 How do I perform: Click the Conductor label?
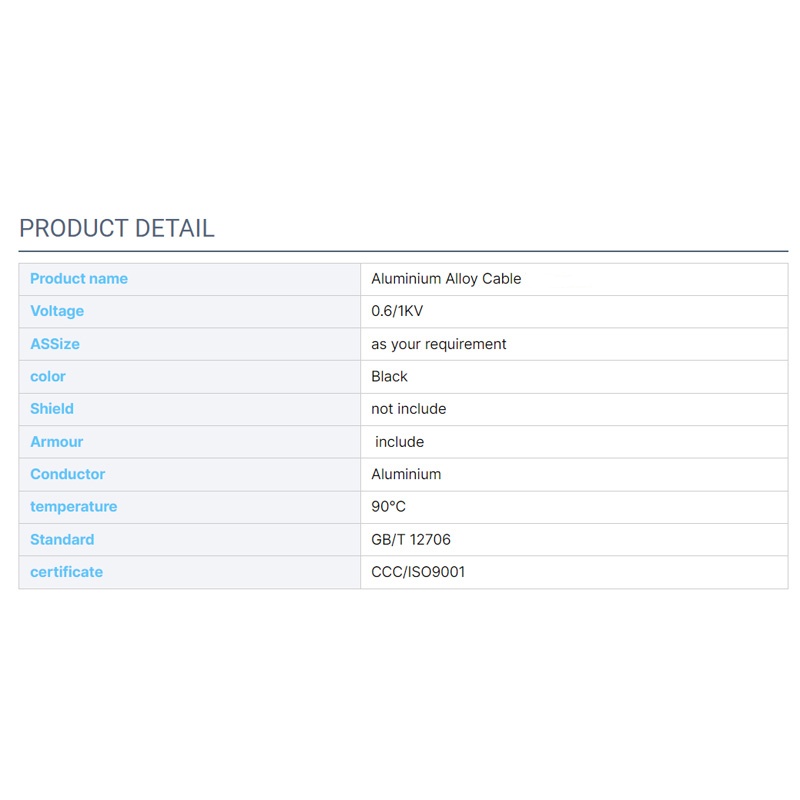[67, 474]
